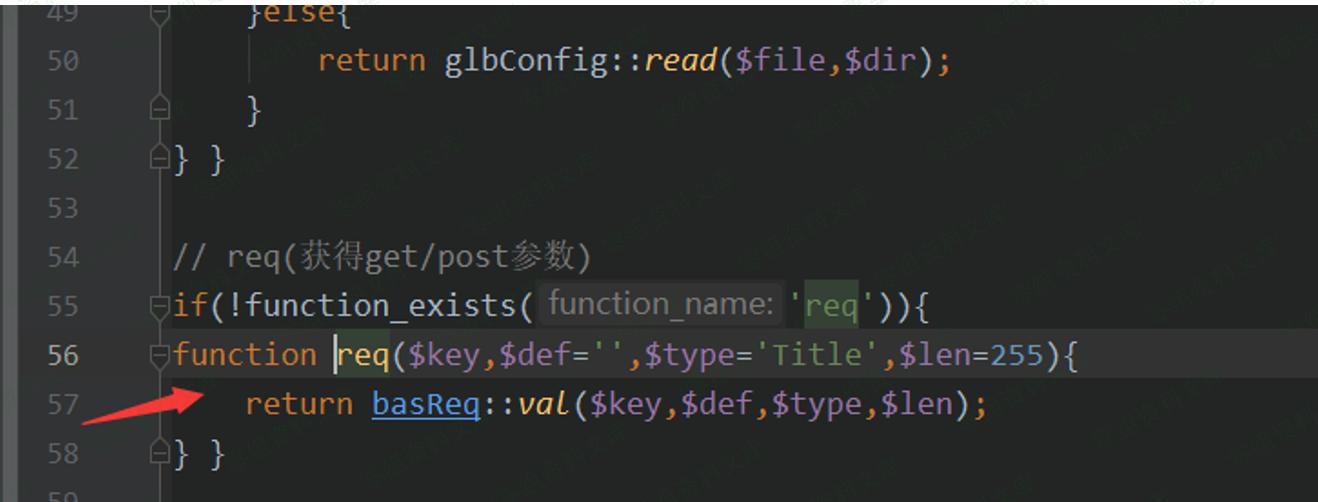This screenshot has height=502, width=1318.
Task: Click the req(获得get/post参数) comment line
Action: point(383,257)
